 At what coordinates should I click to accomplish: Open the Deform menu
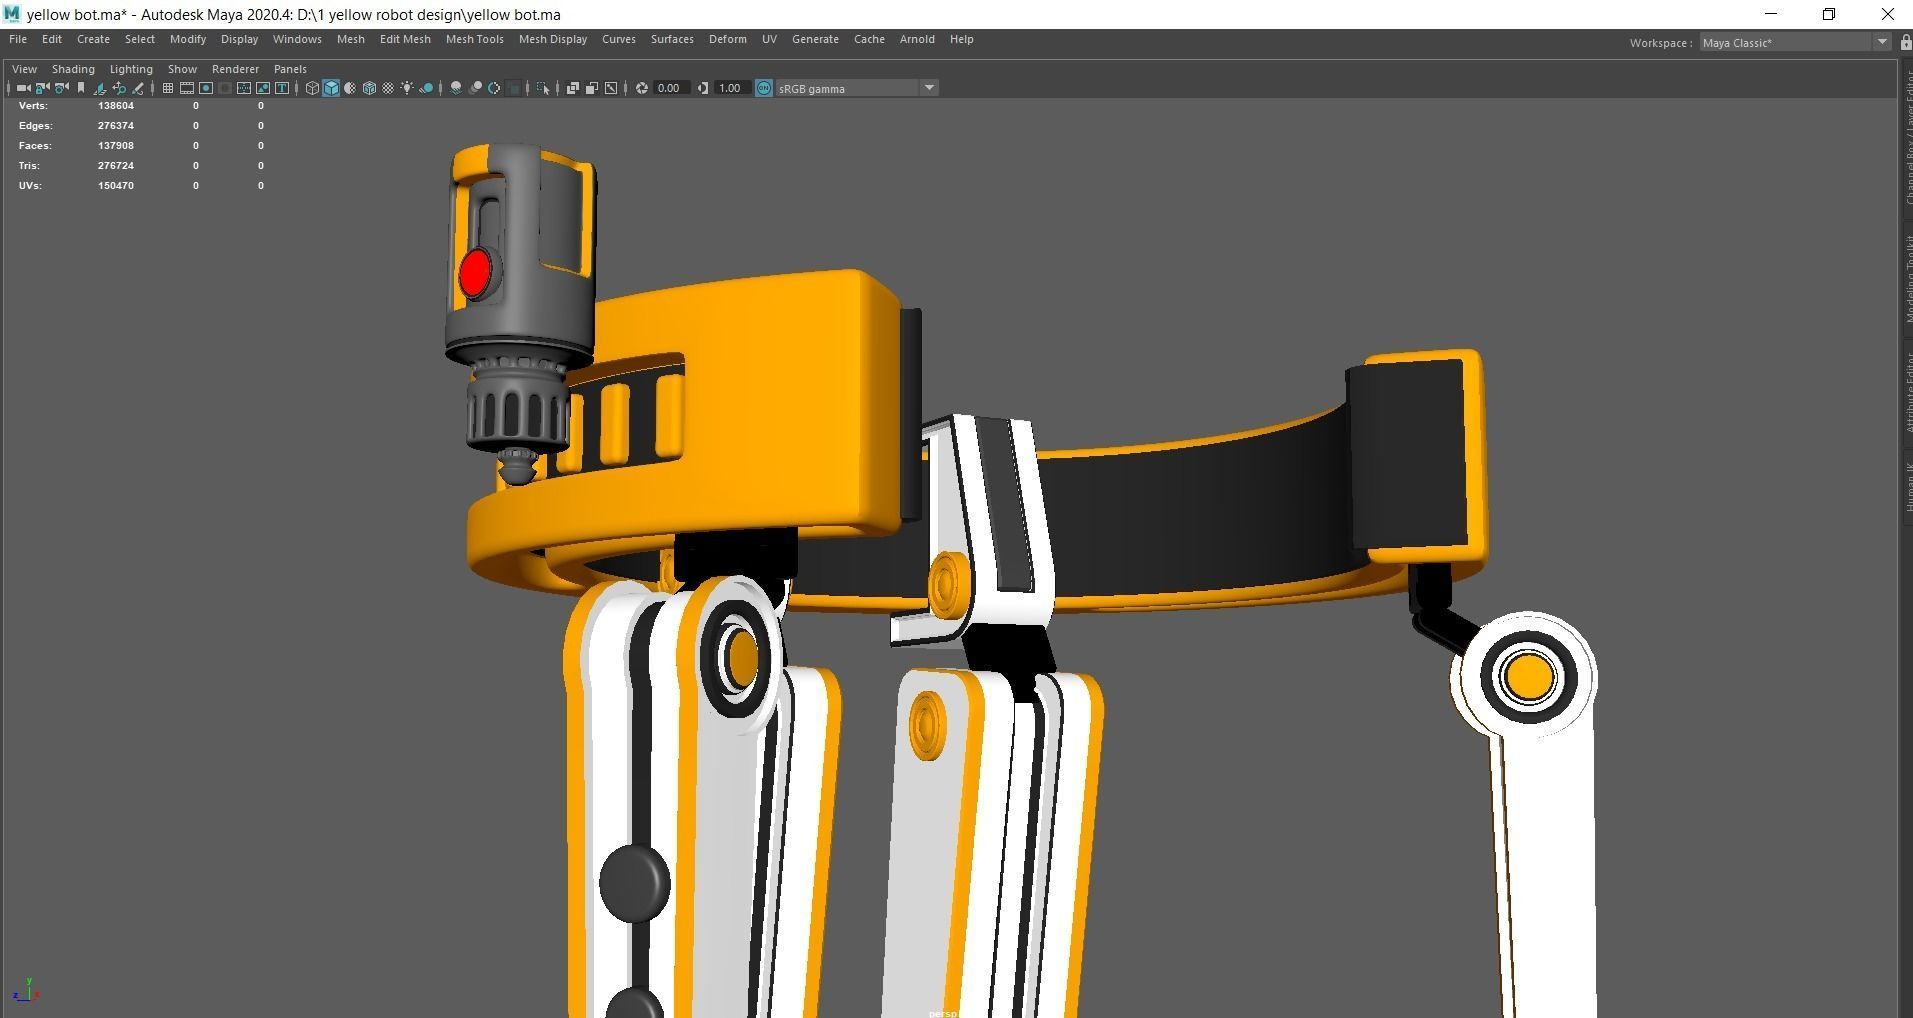click(x=728, y=39)
